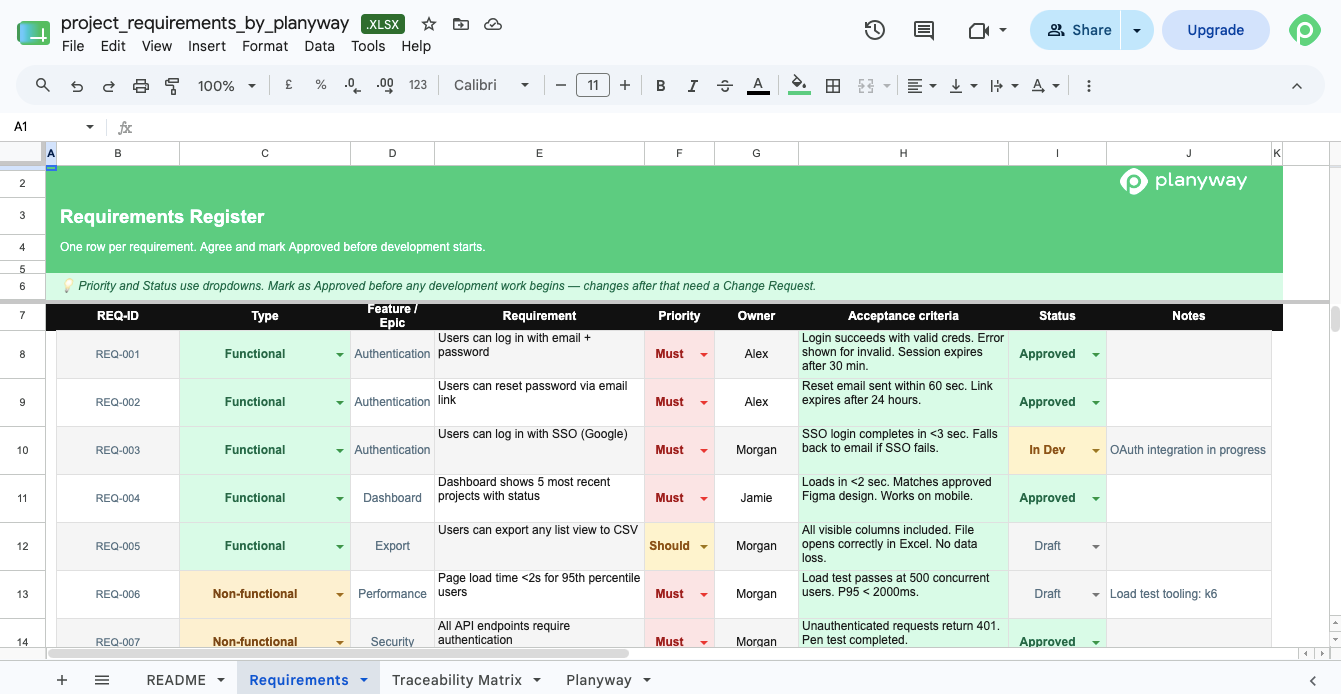Star this spreadsheet

point(429,23)
